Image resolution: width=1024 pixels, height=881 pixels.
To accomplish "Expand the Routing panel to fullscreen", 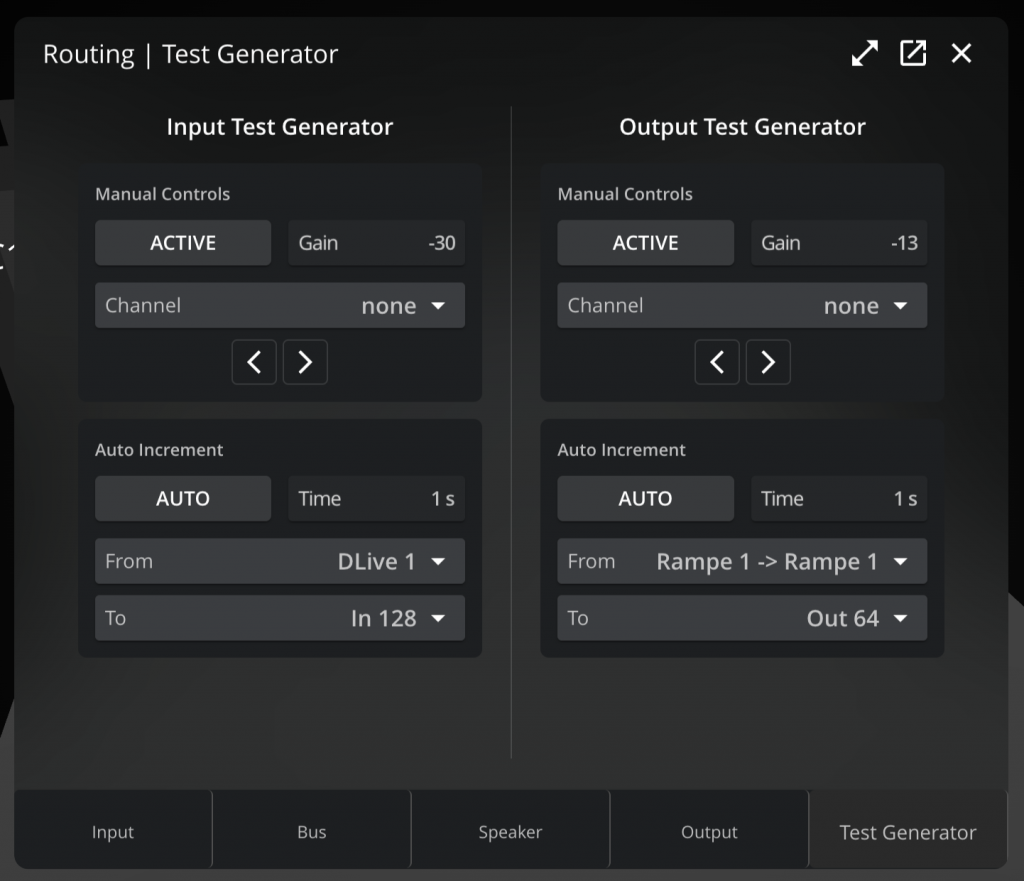I will click(x=865, y=54).
